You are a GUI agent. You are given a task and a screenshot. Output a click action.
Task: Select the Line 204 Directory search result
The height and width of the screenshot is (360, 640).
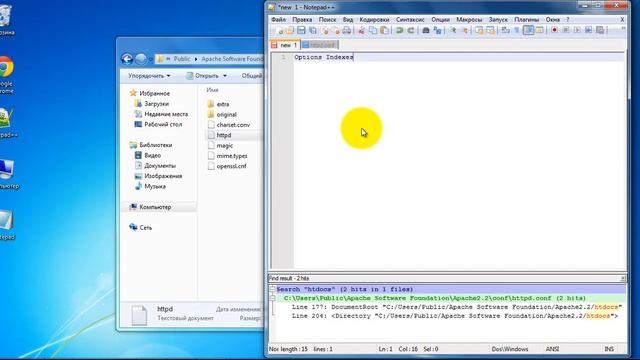455,316
